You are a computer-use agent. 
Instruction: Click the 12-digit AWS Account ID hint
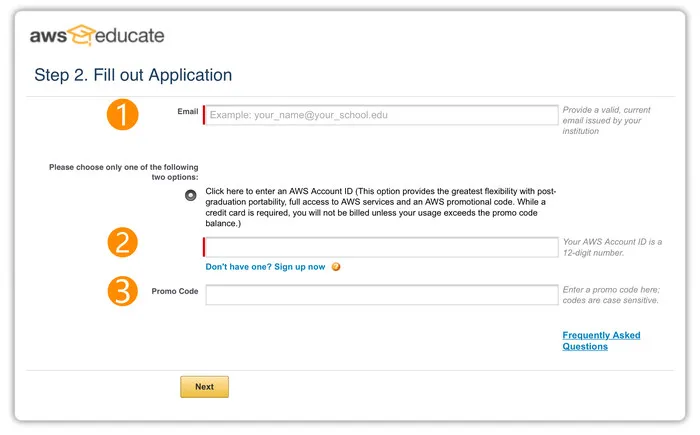click(612, 247)
